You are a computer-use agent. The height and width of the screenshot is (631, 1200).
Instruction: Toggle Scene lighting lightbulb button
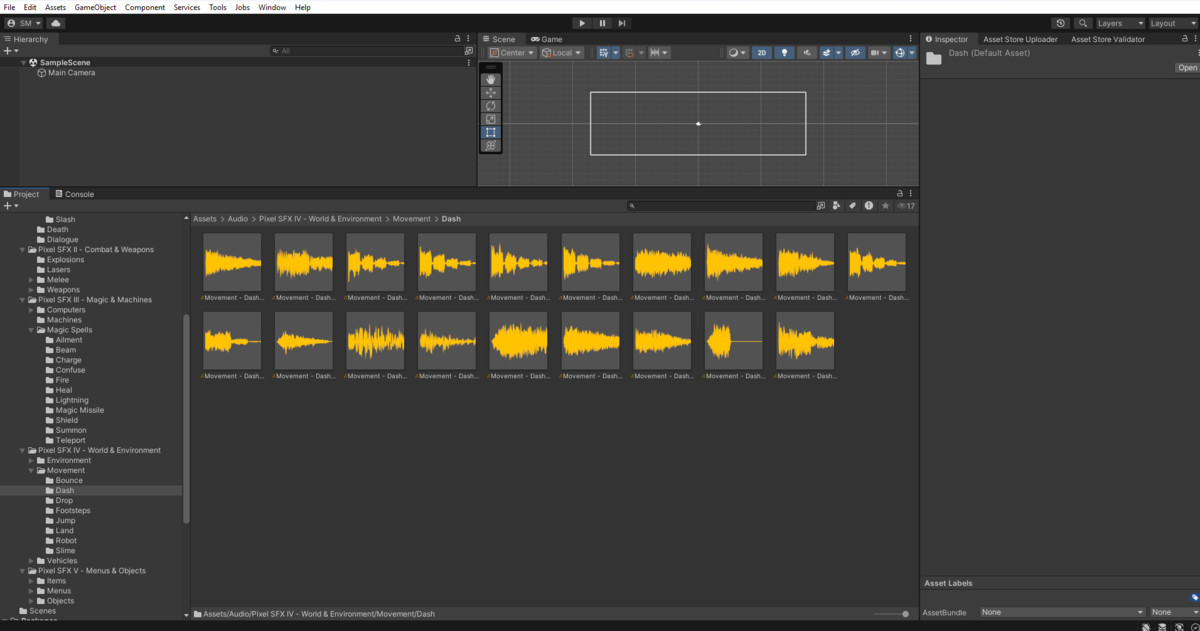pos(785,53)
